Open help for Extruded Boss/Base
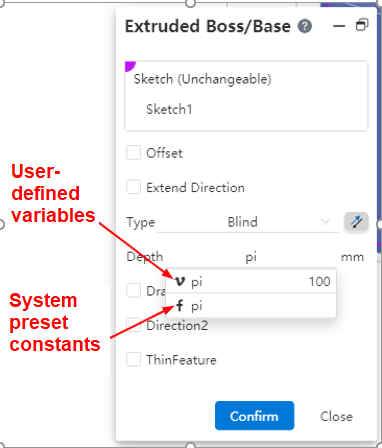 (305, 26)
